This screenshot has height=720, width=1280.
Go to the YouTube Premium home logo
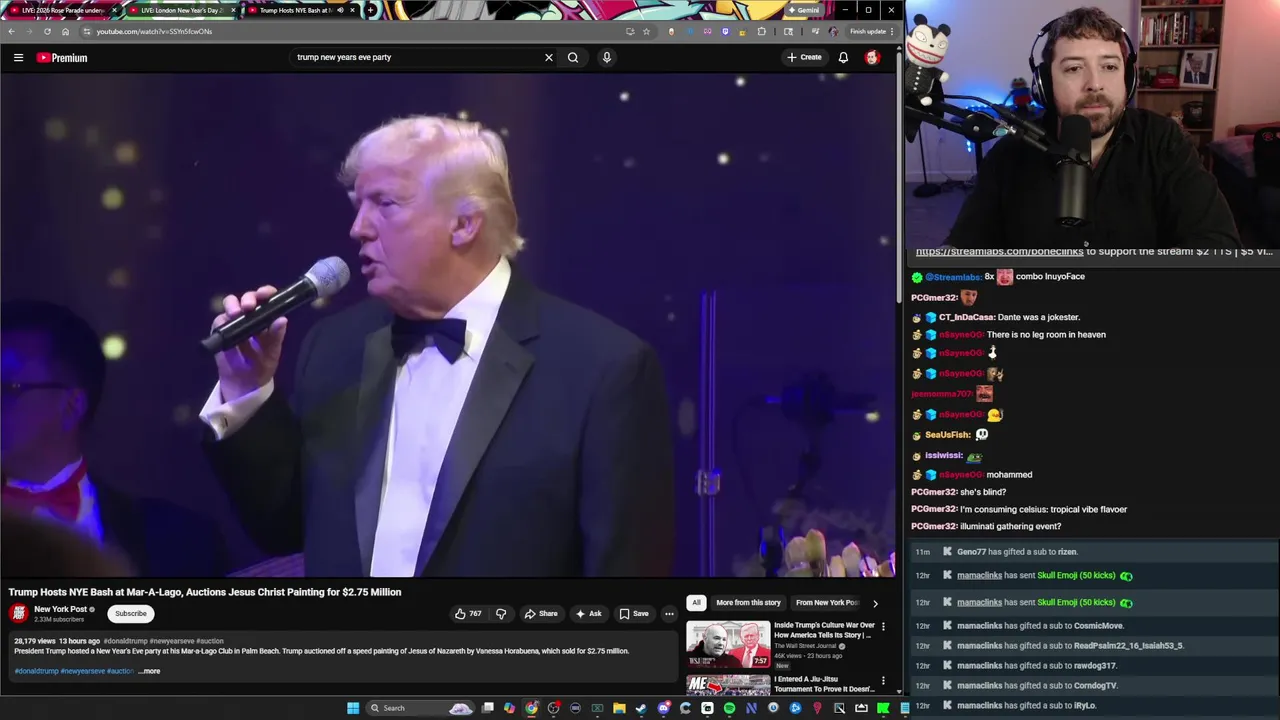pos(62,57)
